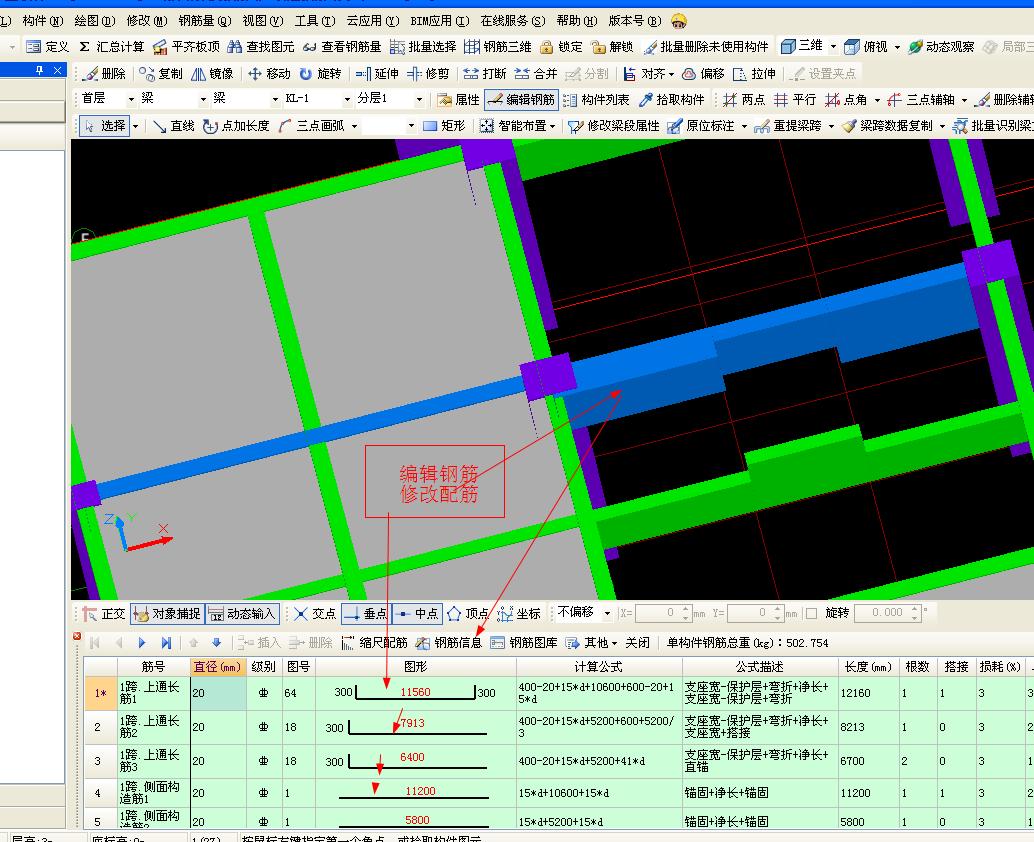Show 钢筋三维 rebar 3D view
Image resolution: width=1034 pixels, height=842 pixels.
click(497, 47)
